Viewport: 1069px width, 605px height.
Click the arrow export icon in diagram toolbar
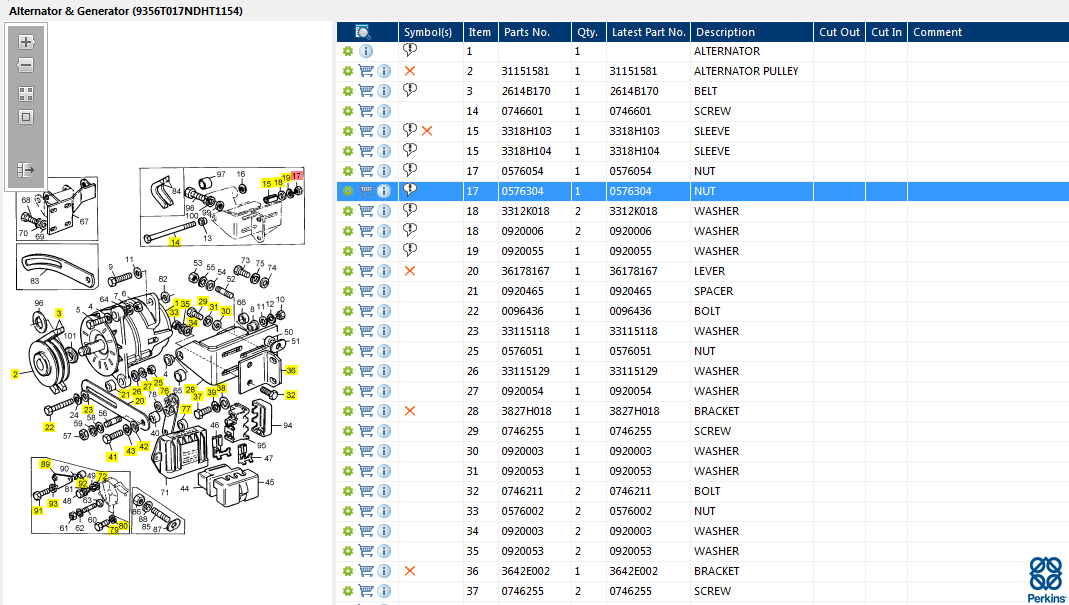(26, 170)
